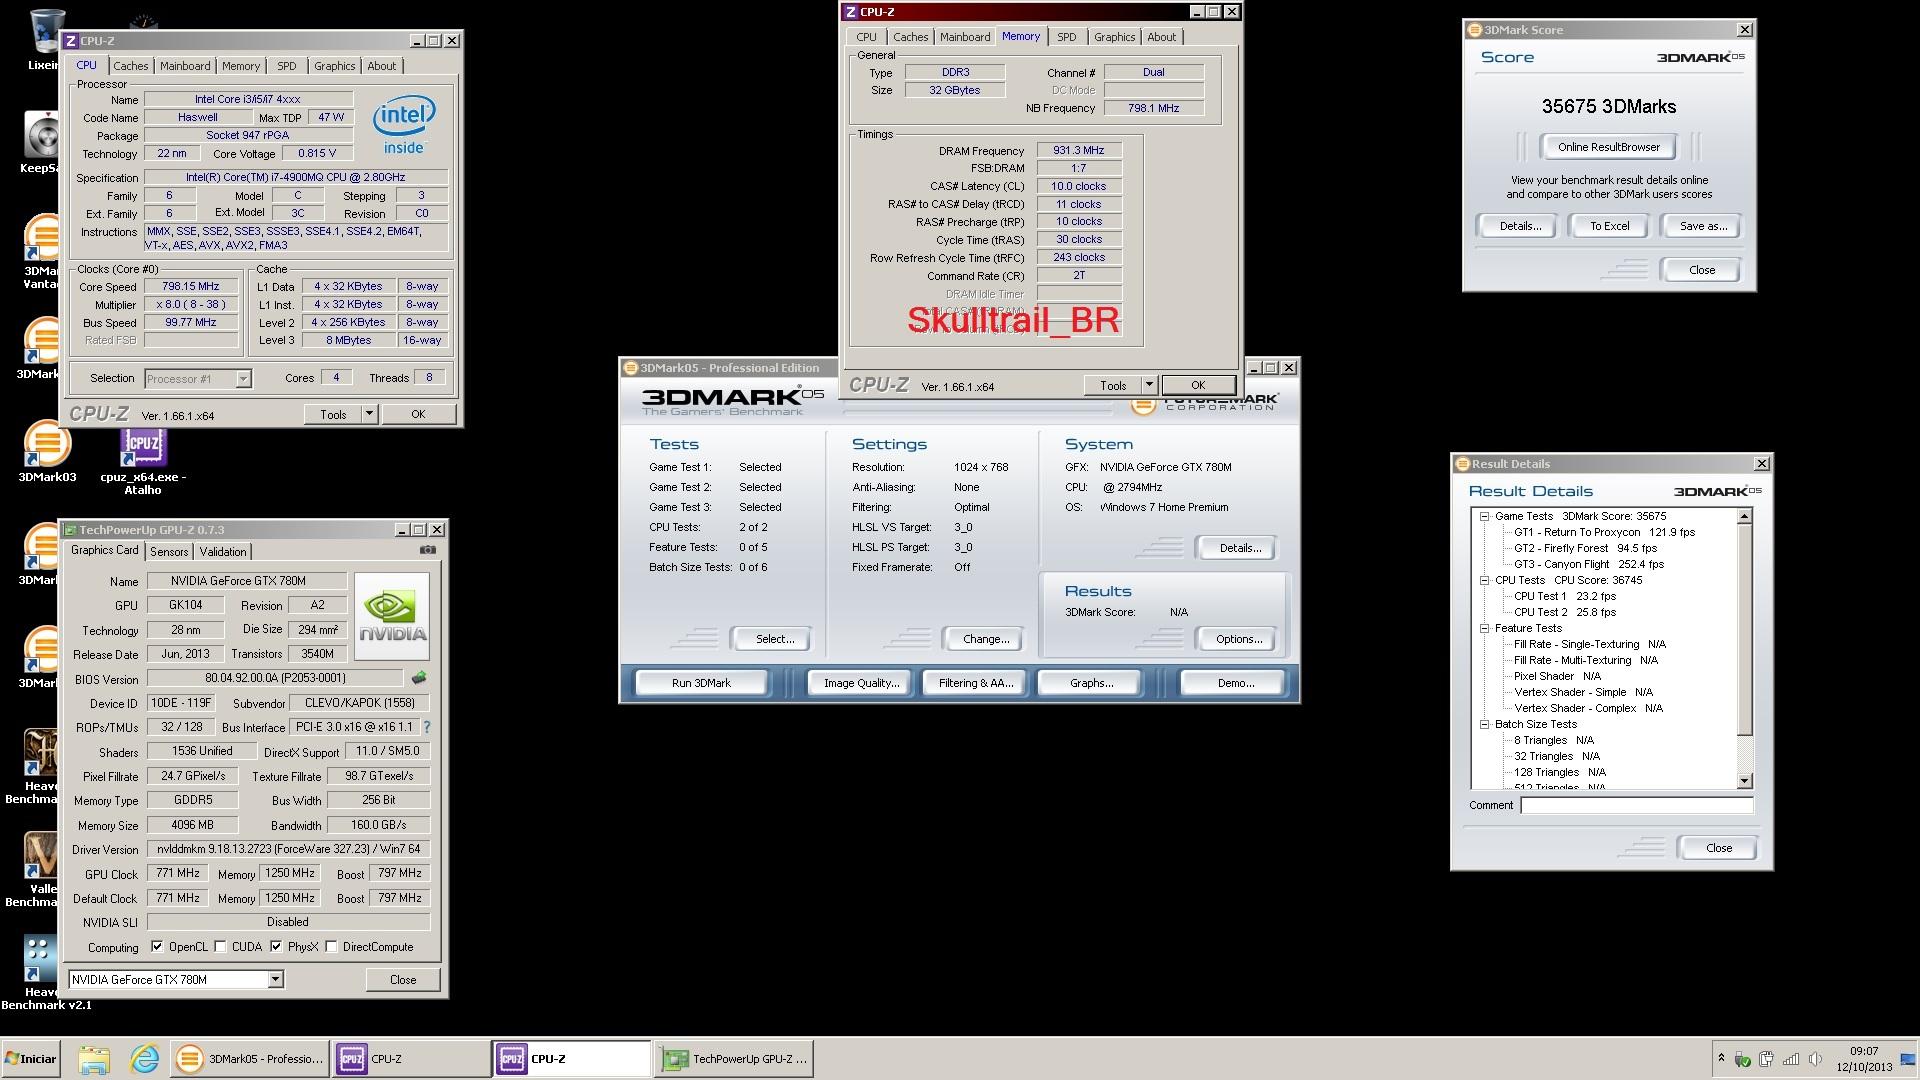Switch to Mainboard tab in left CPU-Z
Screen dimensions: 1920x1080
185,66
